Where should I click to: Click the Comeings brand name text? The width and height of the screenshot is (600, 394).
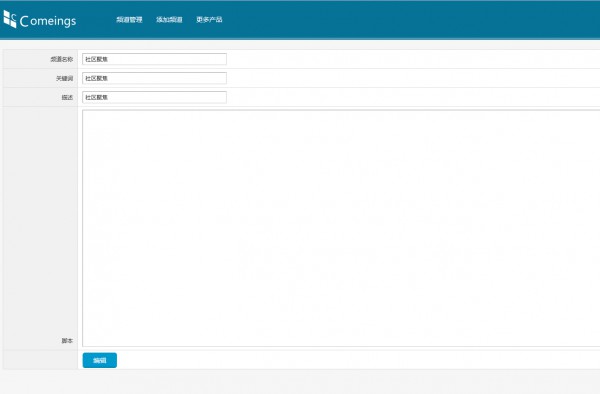(48, 21)
